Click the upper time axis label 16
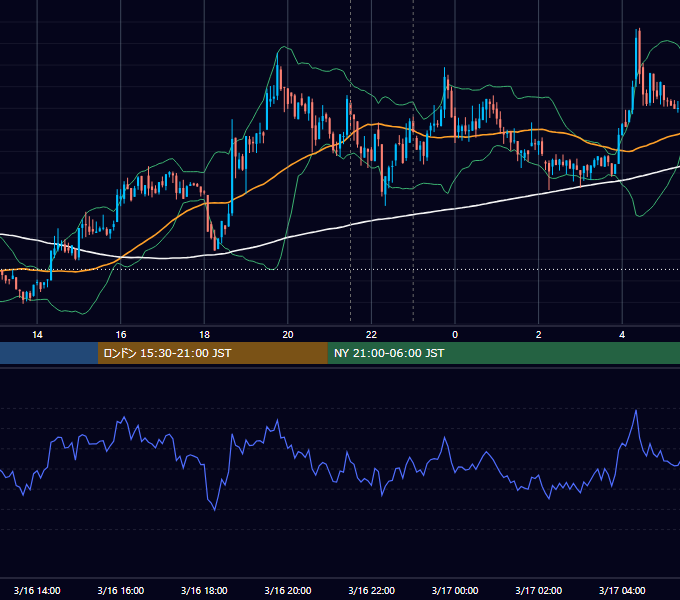 [121, 335]
